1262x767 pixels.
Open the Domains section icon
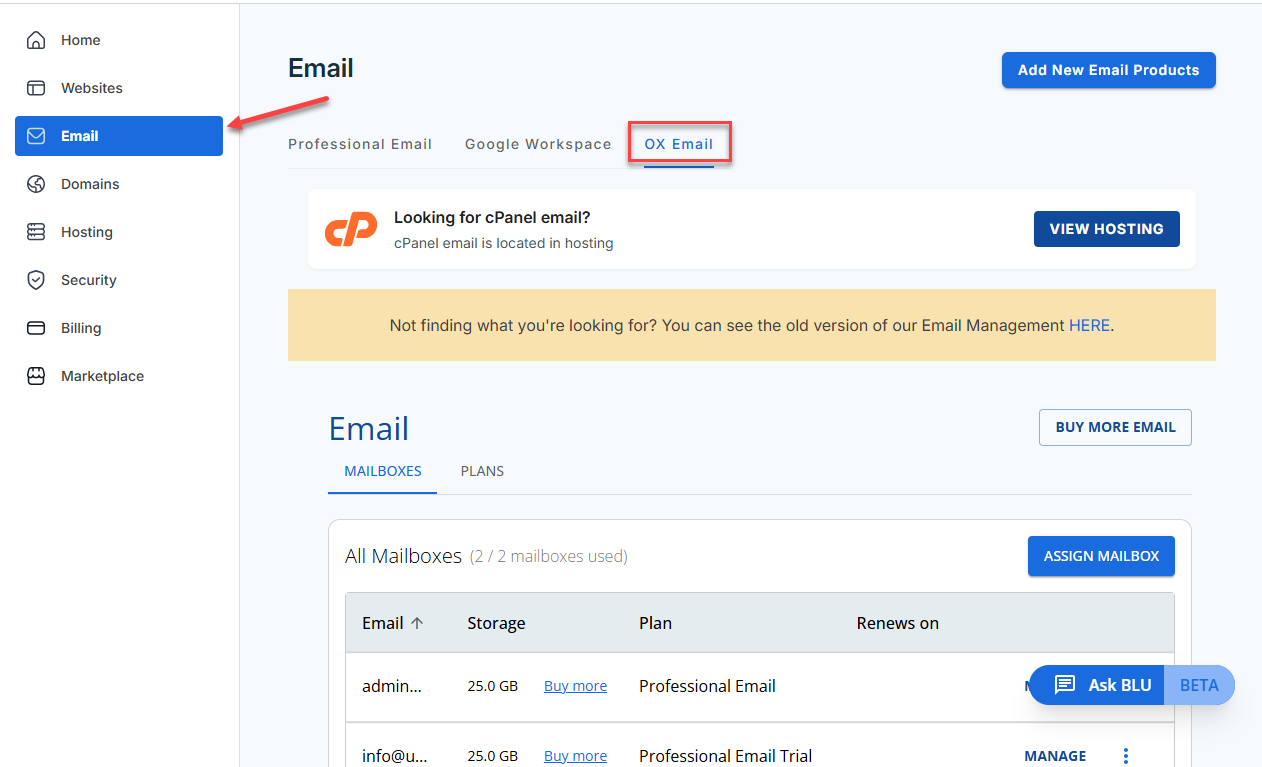(38, 184)
